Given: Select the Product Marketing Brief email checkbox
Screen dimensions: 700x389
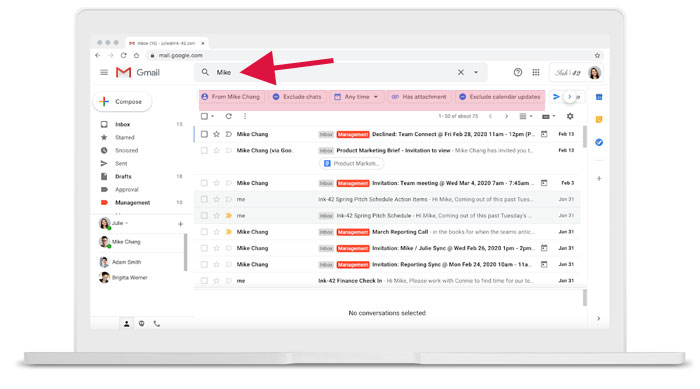Looking at the screenshot, I should point(204,151).
